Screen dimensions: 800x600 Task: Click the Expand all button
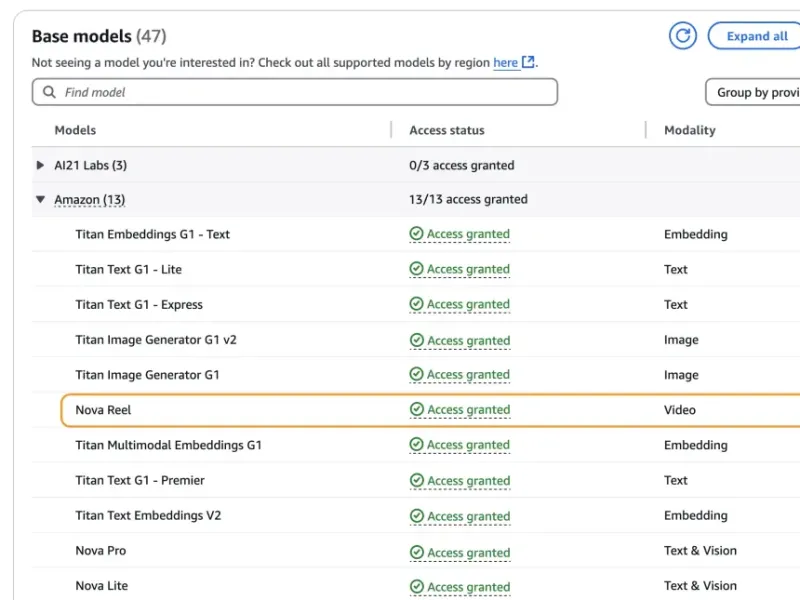coord(754,36)
